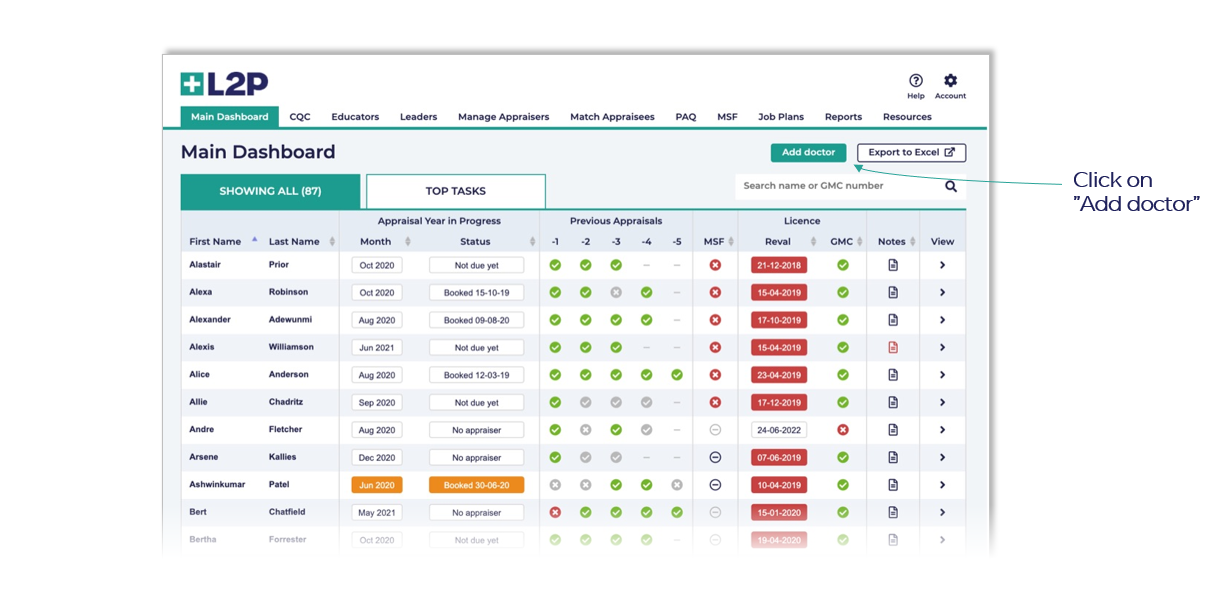Open notes icon for Alastair Prior
This screenshot has width=1226, height=601.
pyautogui.click(x=893, y=265)
